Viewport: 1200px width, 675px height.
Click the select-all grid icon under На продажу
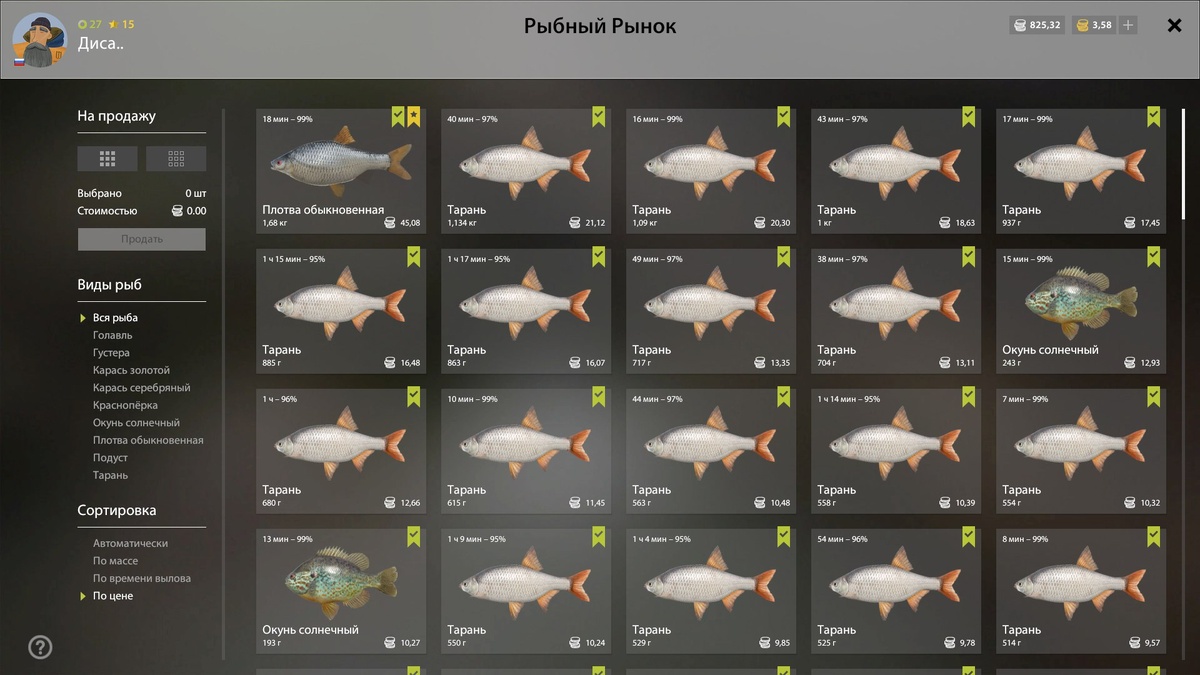tap(108, 158)
